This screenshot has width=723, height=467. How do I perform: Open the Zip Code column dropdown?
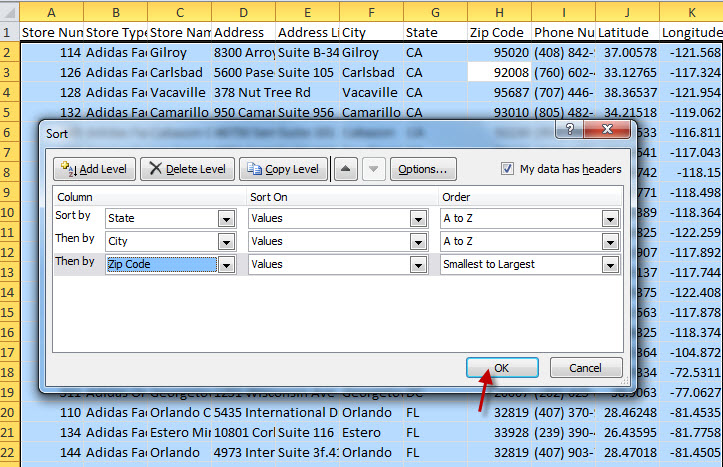pos(226,265)
